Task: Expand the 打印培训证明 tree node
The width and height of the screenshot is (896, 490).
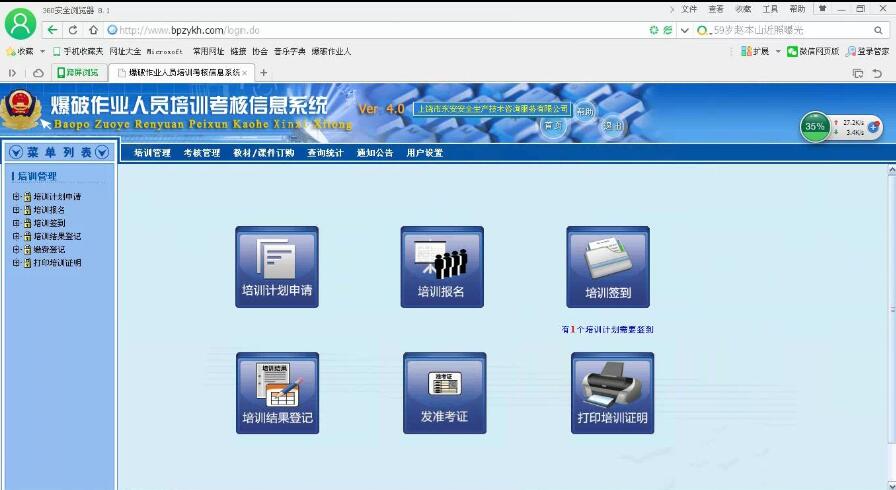Action: pyautogui.click(x=16, y=263)
